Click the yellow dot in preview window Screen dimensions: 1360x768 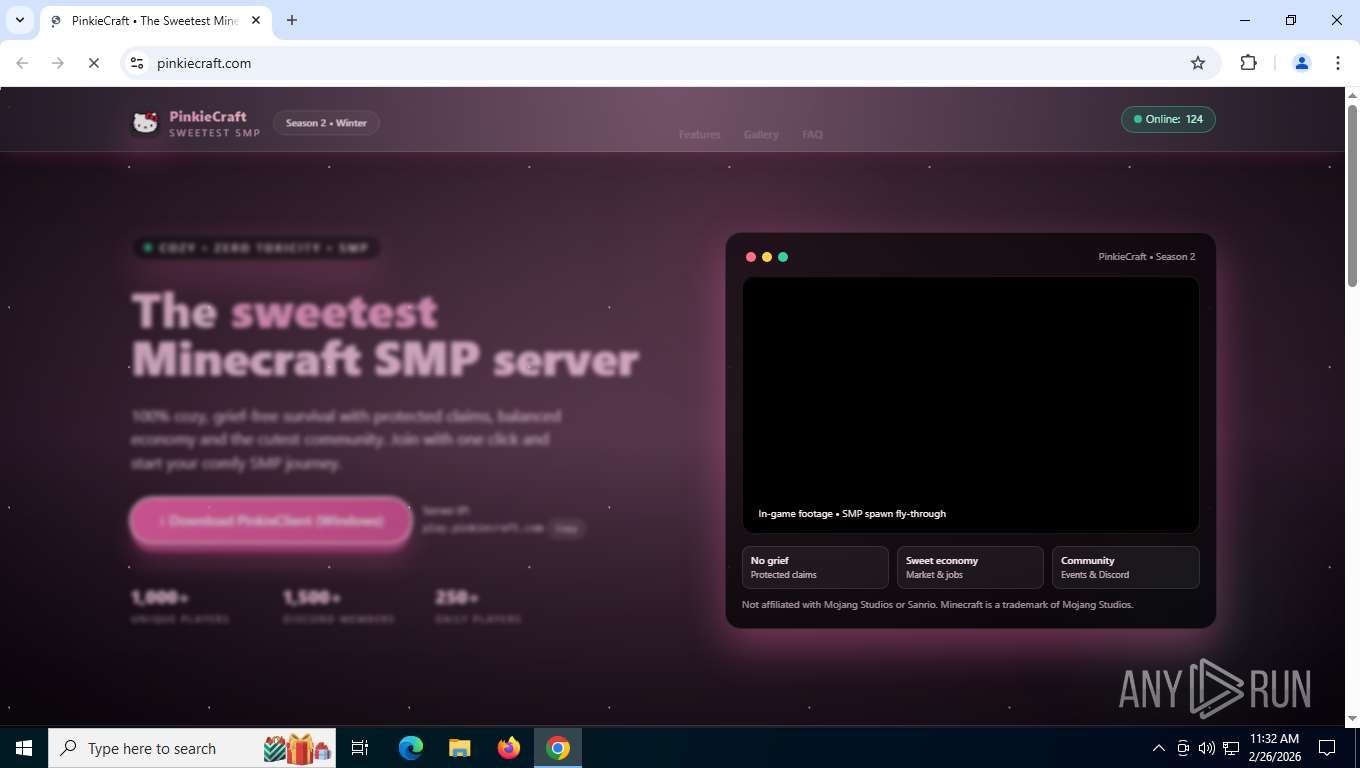[x=767, y=257]
